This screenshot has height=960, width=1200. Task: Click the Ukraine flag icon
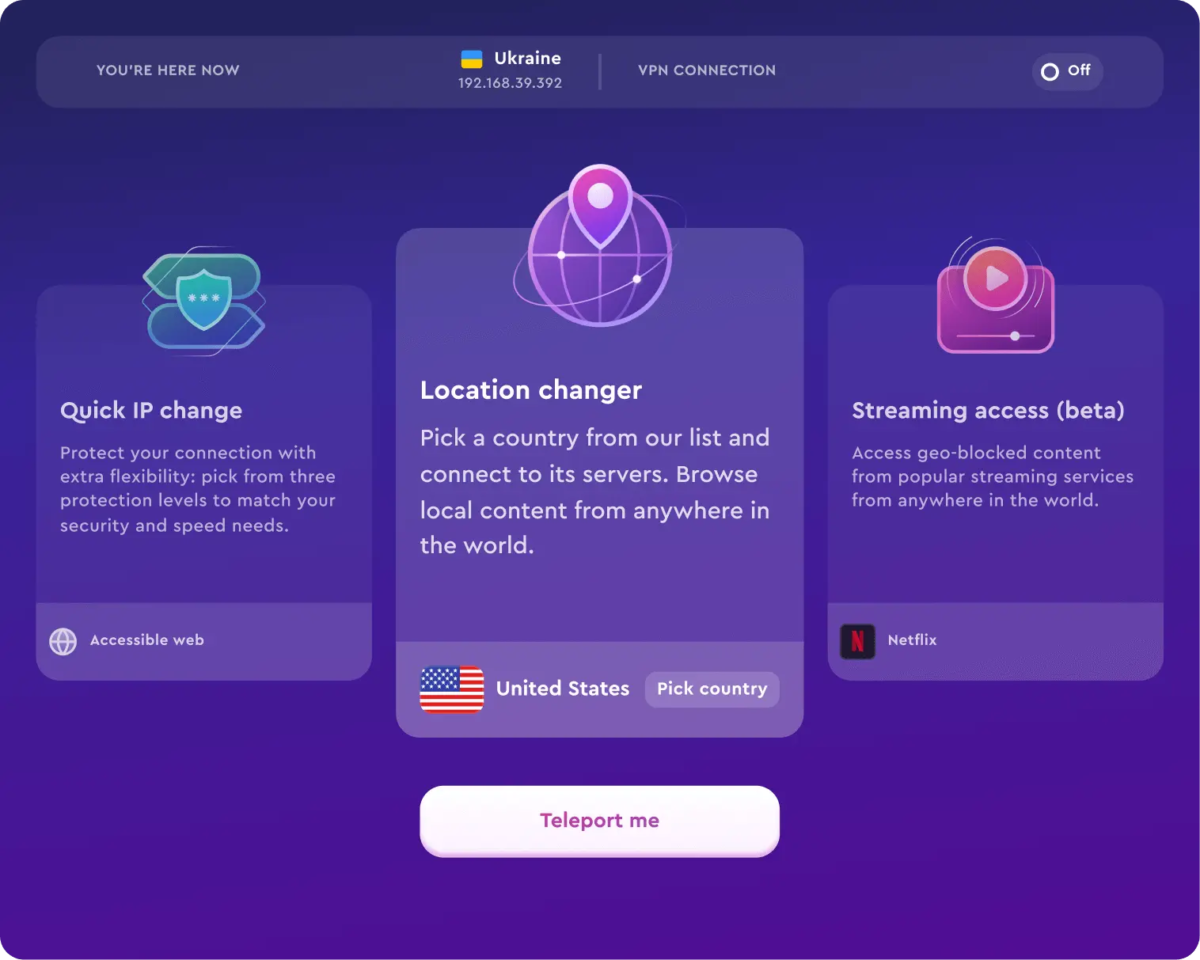471,59
